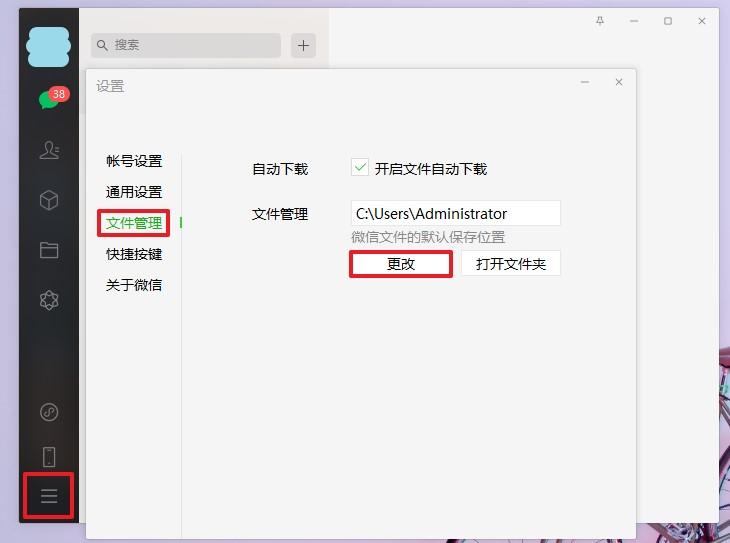Click the 微信文件的默认保存位置 hint text
Viewport: 730px width, 543px height.
pos(428,237)
